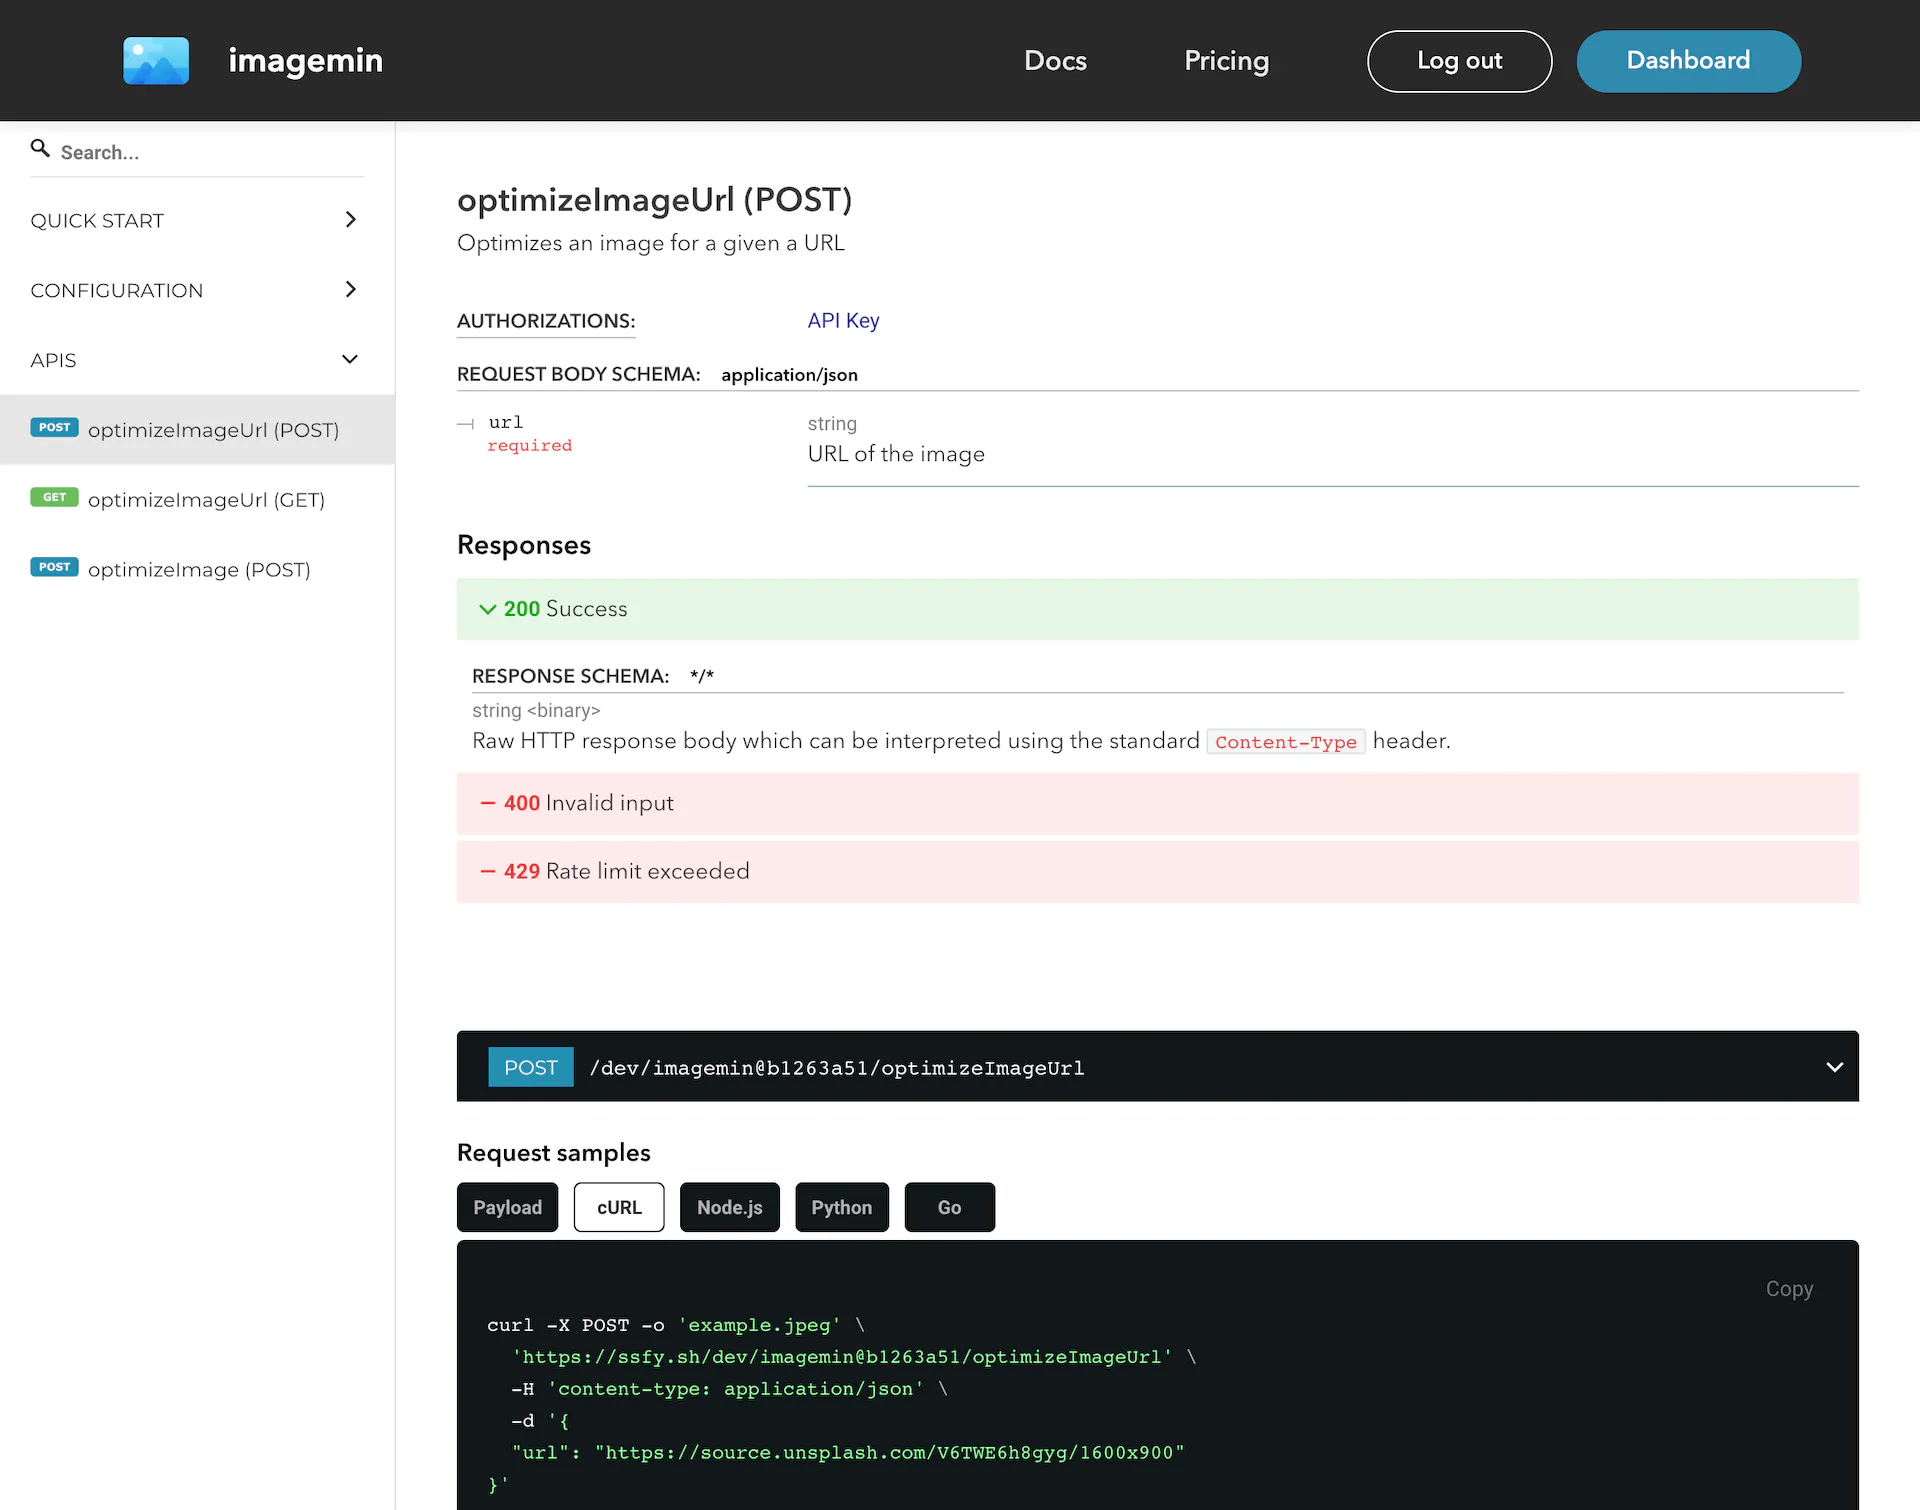
Task: Copy the cURL code sample
Action: click(1788, 1289)
